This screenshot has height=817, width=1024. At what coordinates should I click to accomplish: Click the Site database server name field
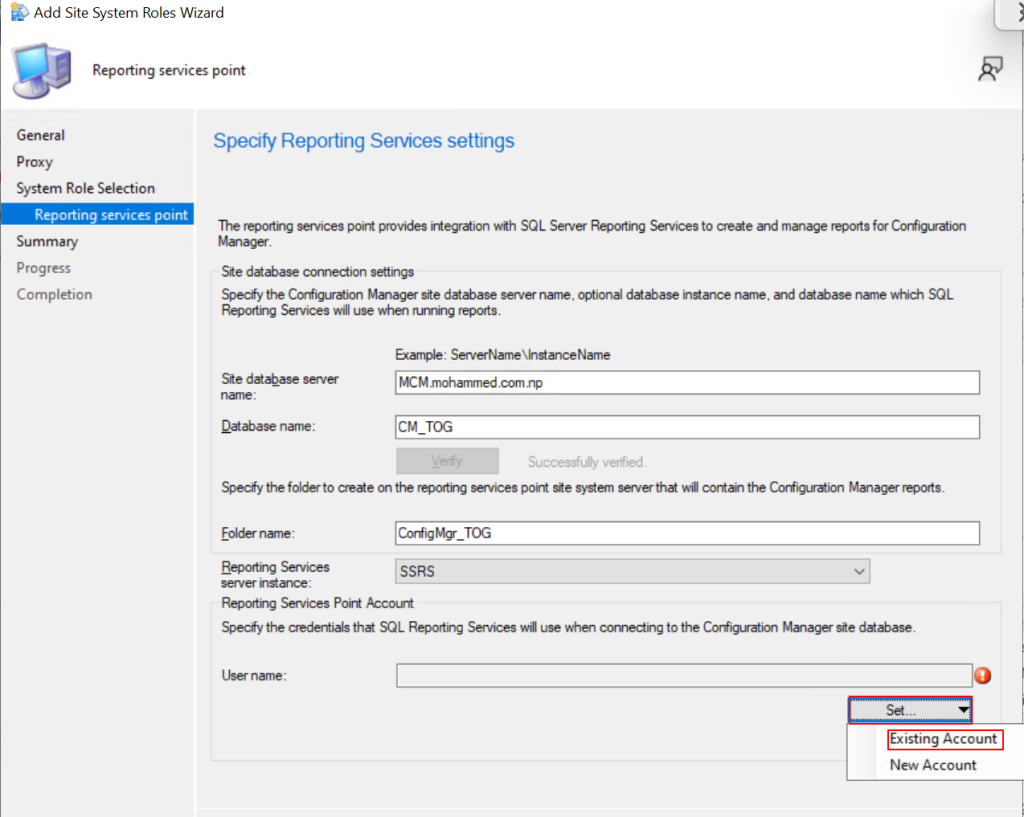tap(687, 383)
